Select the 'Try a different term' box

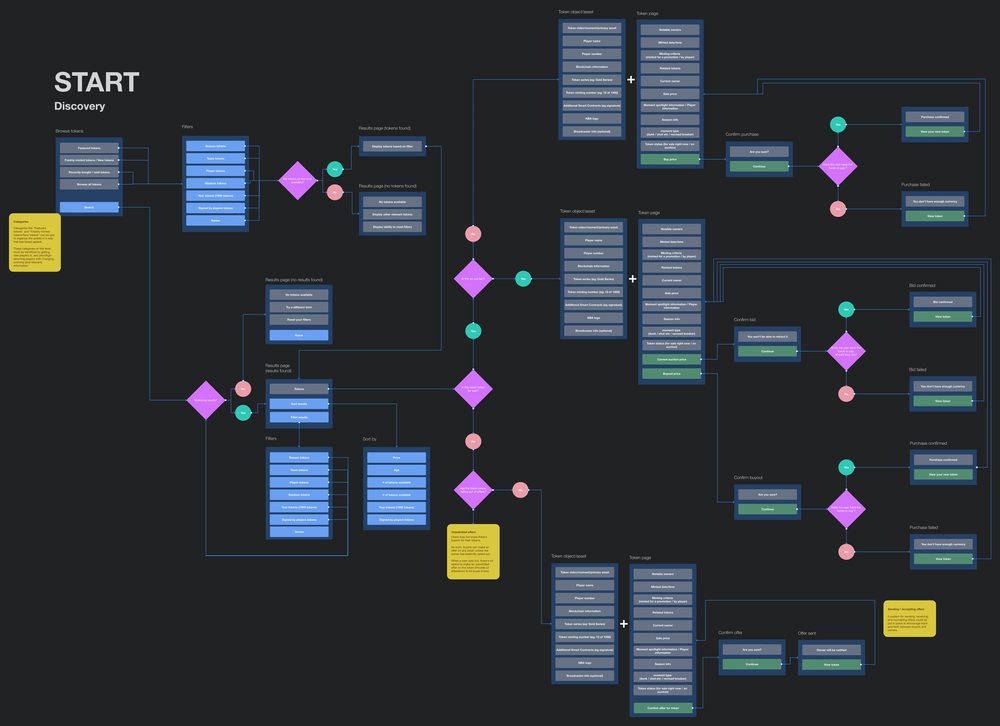(299, 307)
